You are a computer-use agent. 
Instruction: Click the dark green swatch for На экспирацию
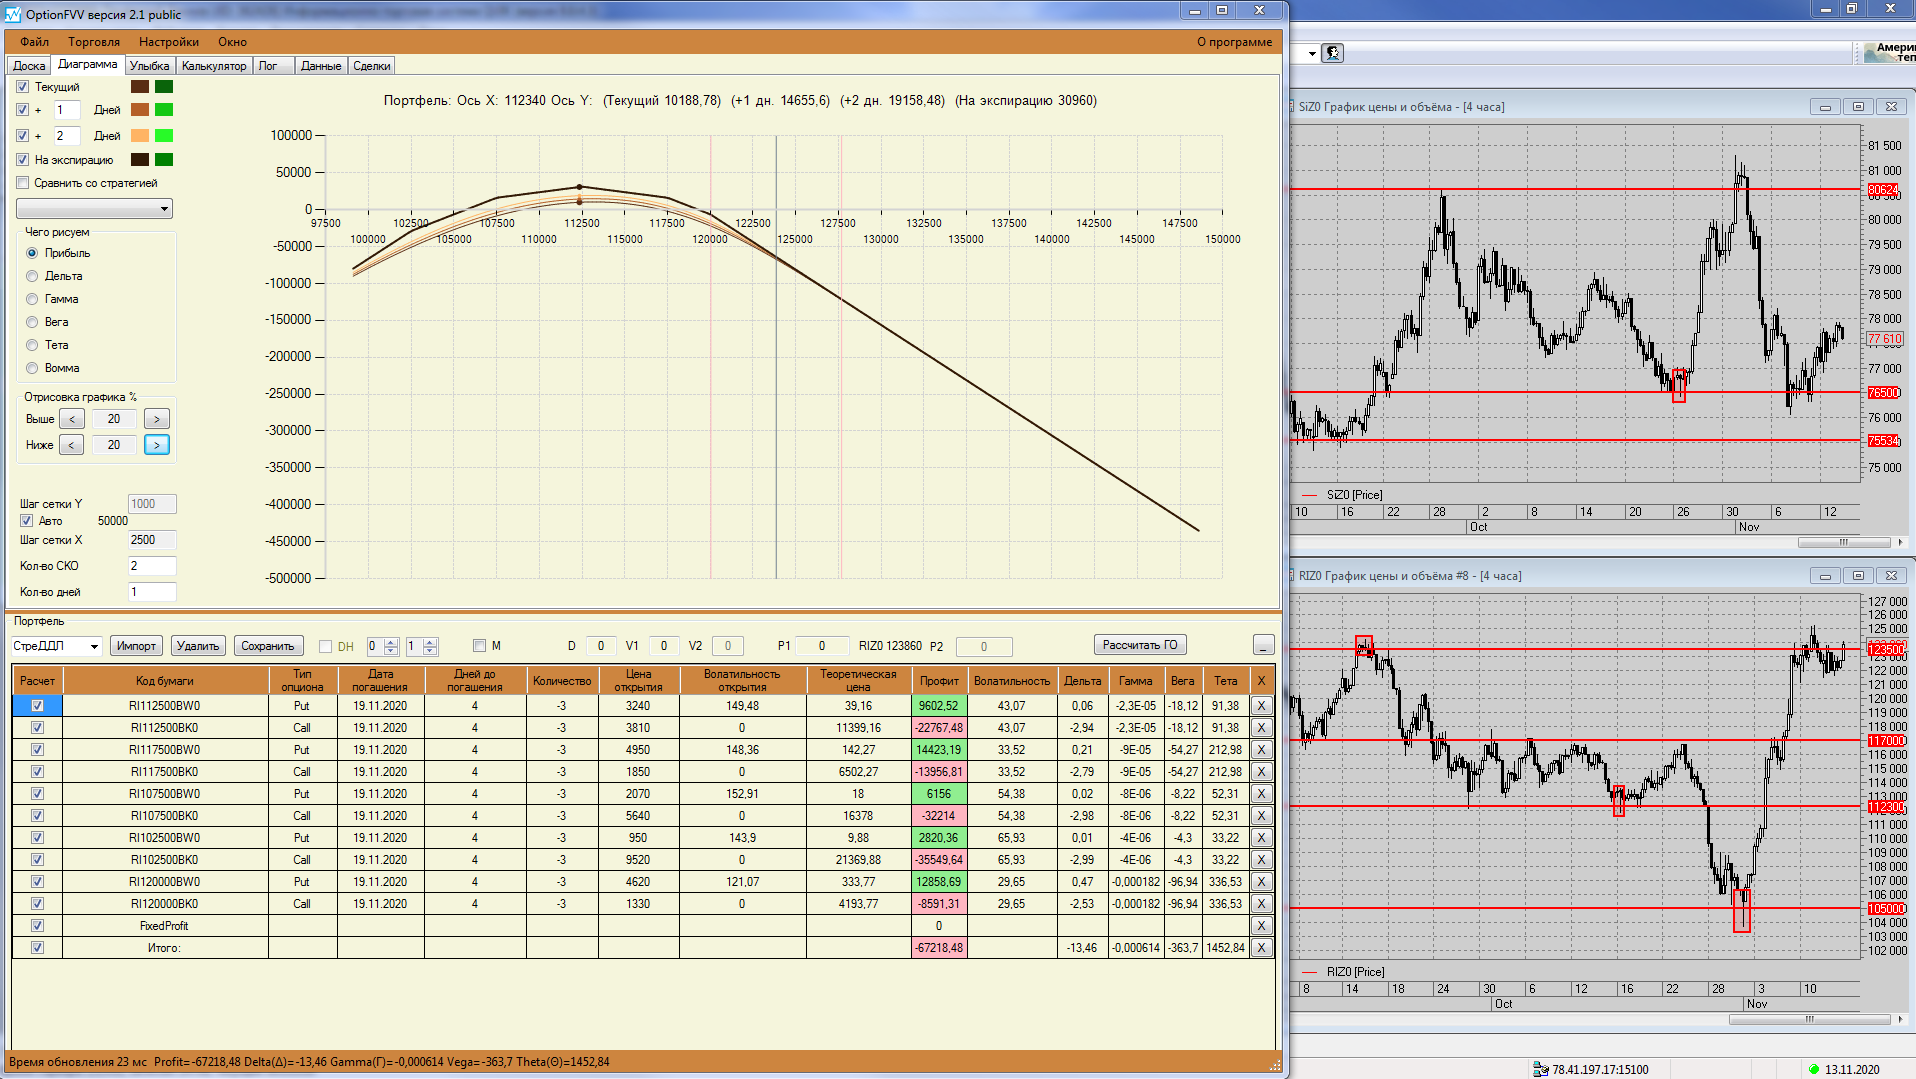pyautogui.click(x=164, y=160)
